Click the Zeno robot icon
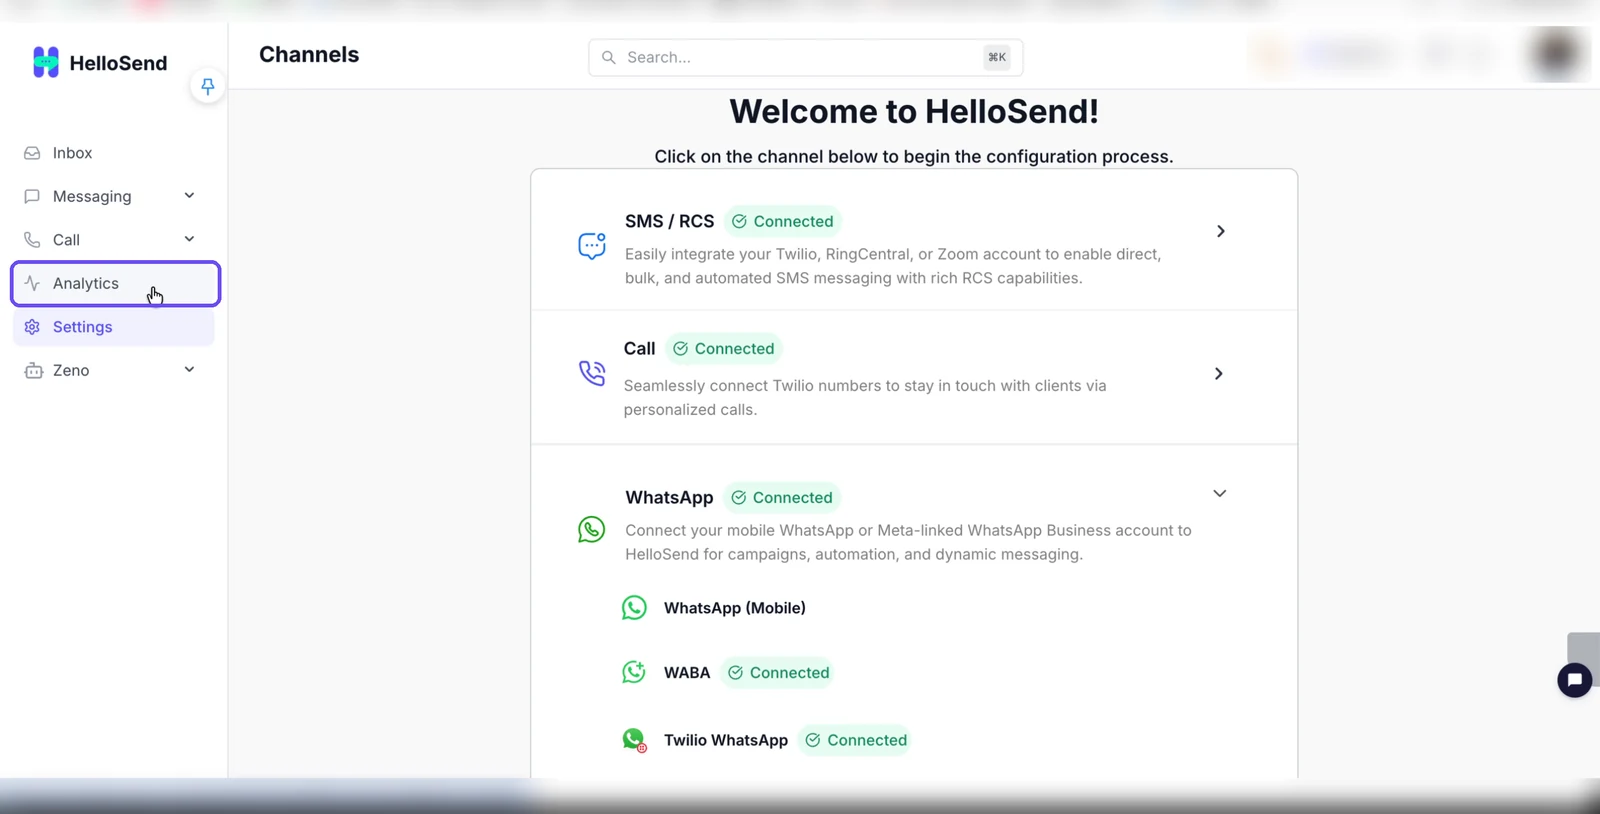Image resolution: width=1600 pixels, height=814 pixels. [x=33, y=370]
